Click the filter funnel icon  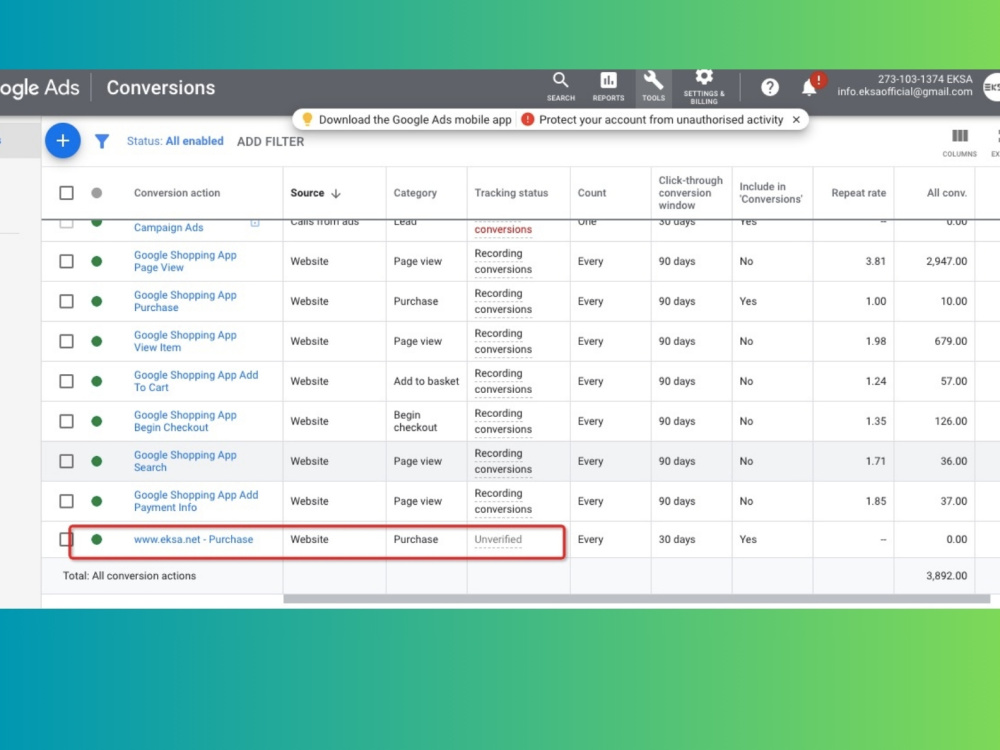click(102, 141)
